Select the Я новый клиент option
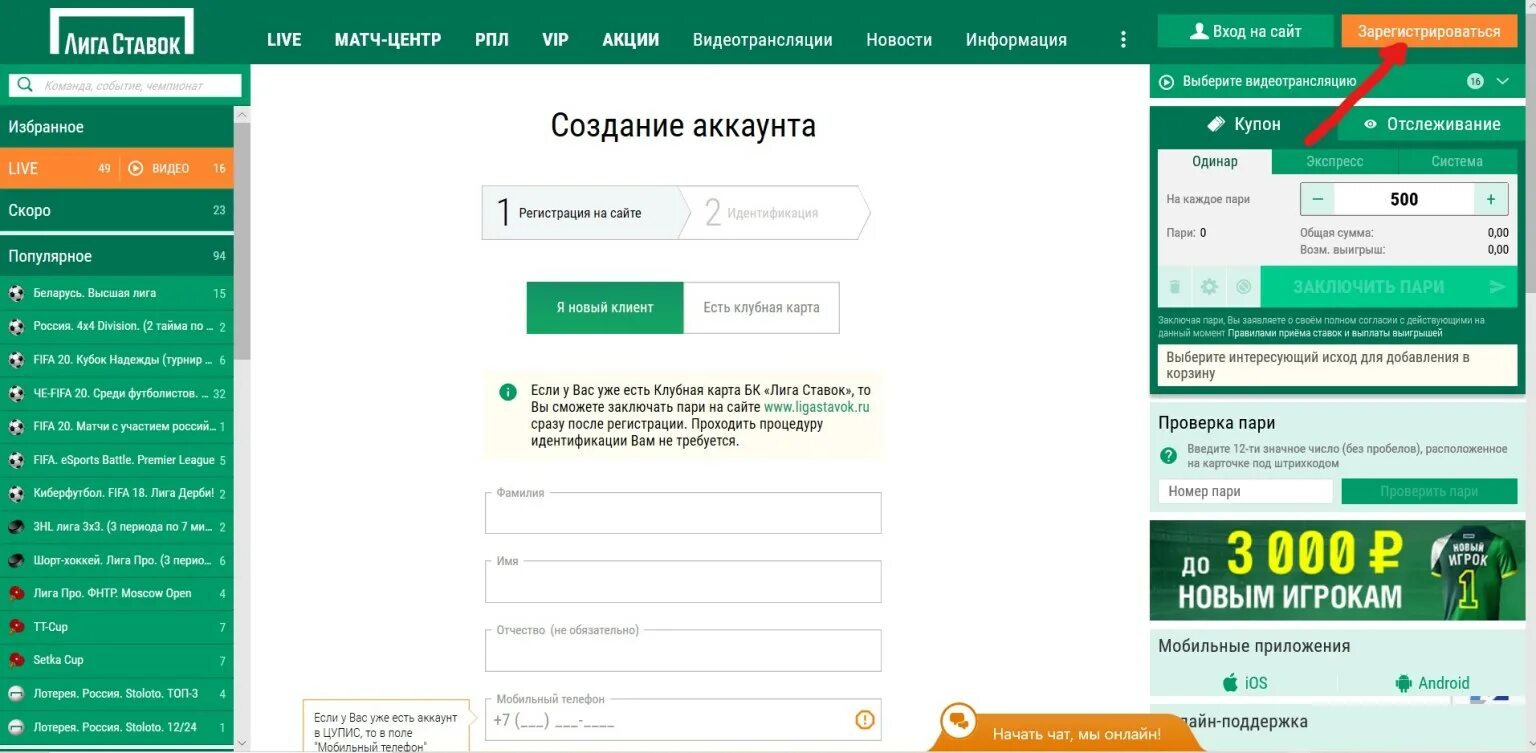 (605, 307)
